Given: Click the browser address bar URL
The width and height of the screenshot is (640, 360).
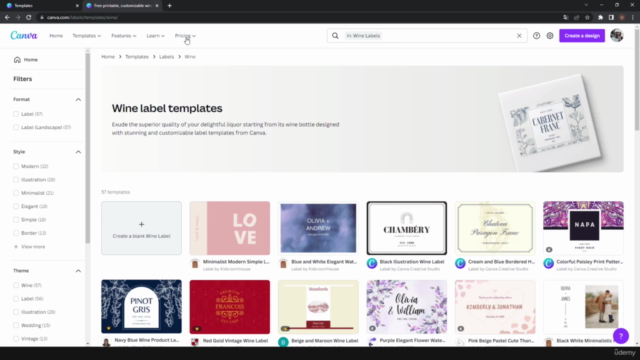Looking at the screenshot, I should point(82,18).
